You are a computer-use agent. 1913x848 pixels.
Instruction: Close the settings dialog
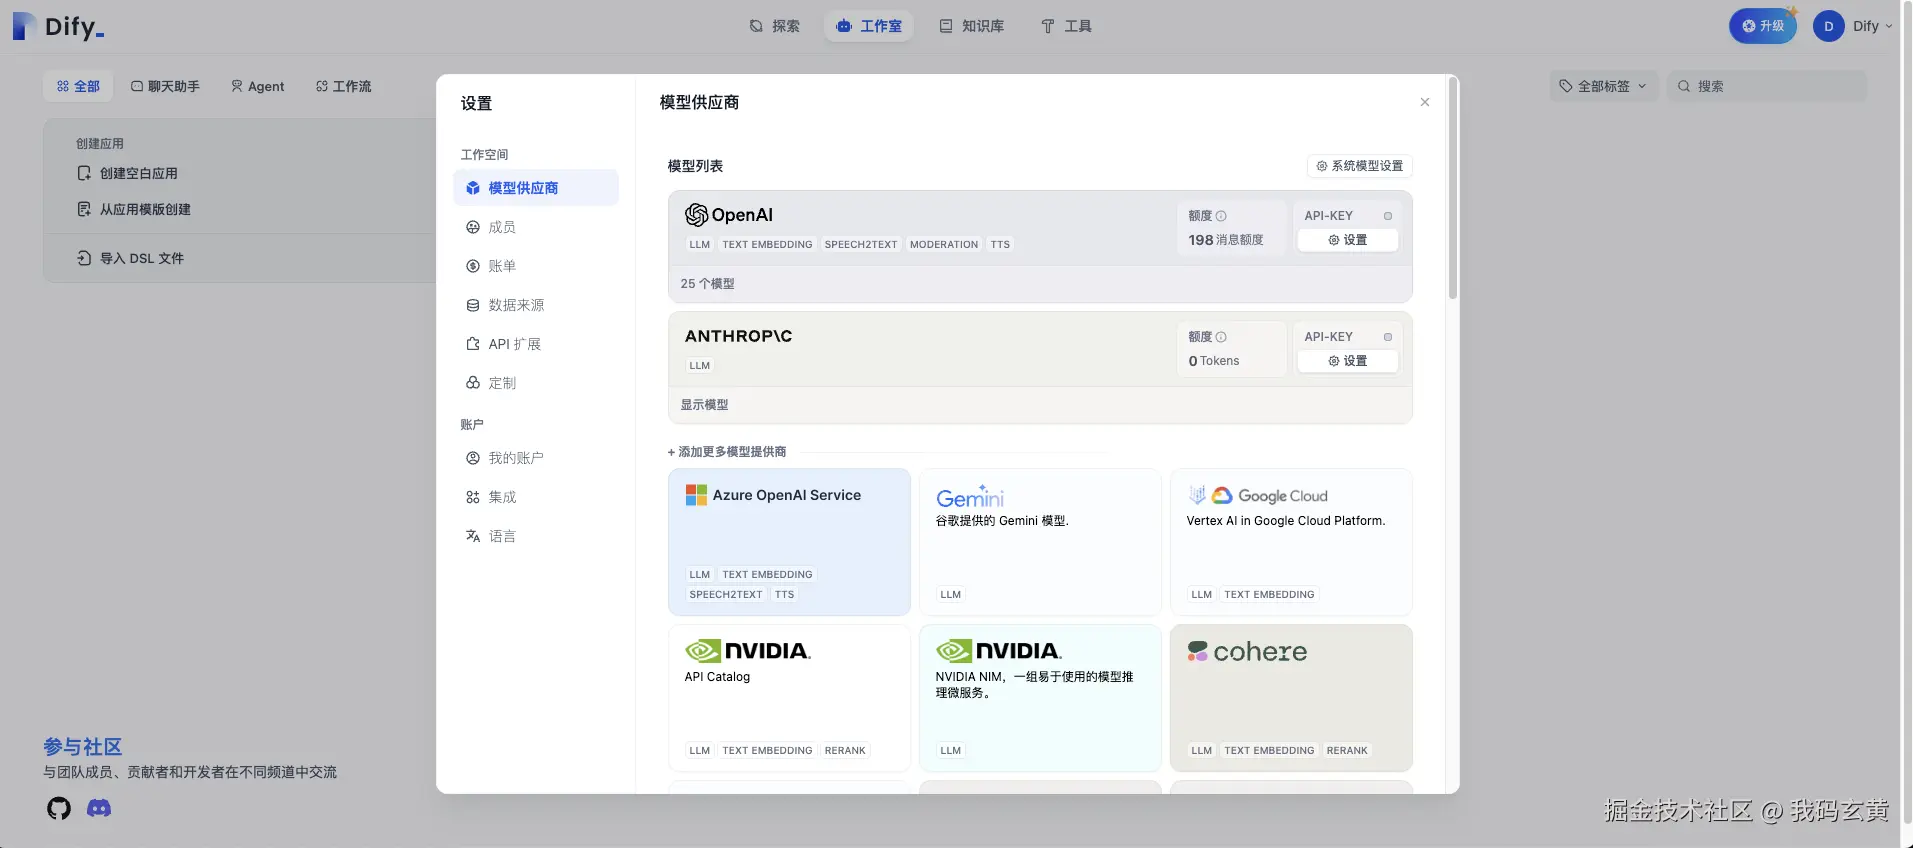[1425, 102]
